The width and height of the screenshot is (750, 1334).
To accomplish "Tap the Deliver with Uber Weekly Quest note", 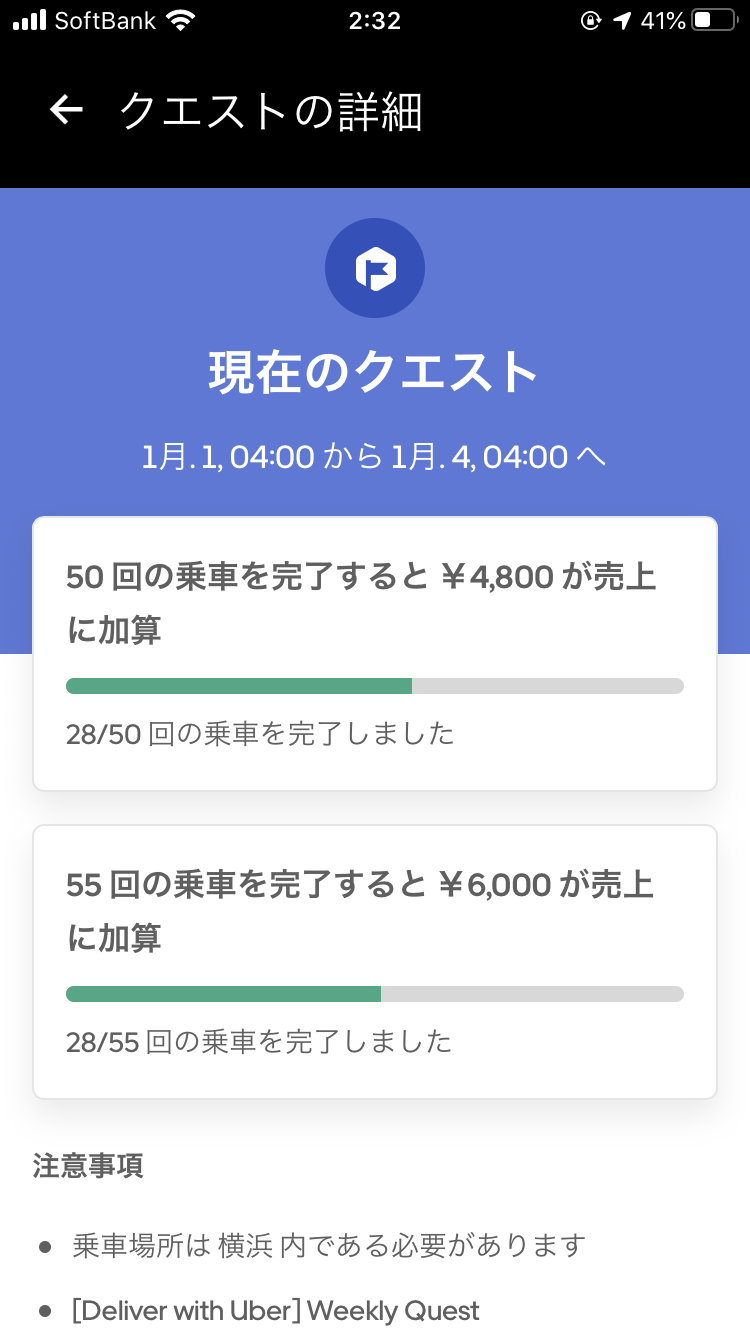I will coord(276,1310).
